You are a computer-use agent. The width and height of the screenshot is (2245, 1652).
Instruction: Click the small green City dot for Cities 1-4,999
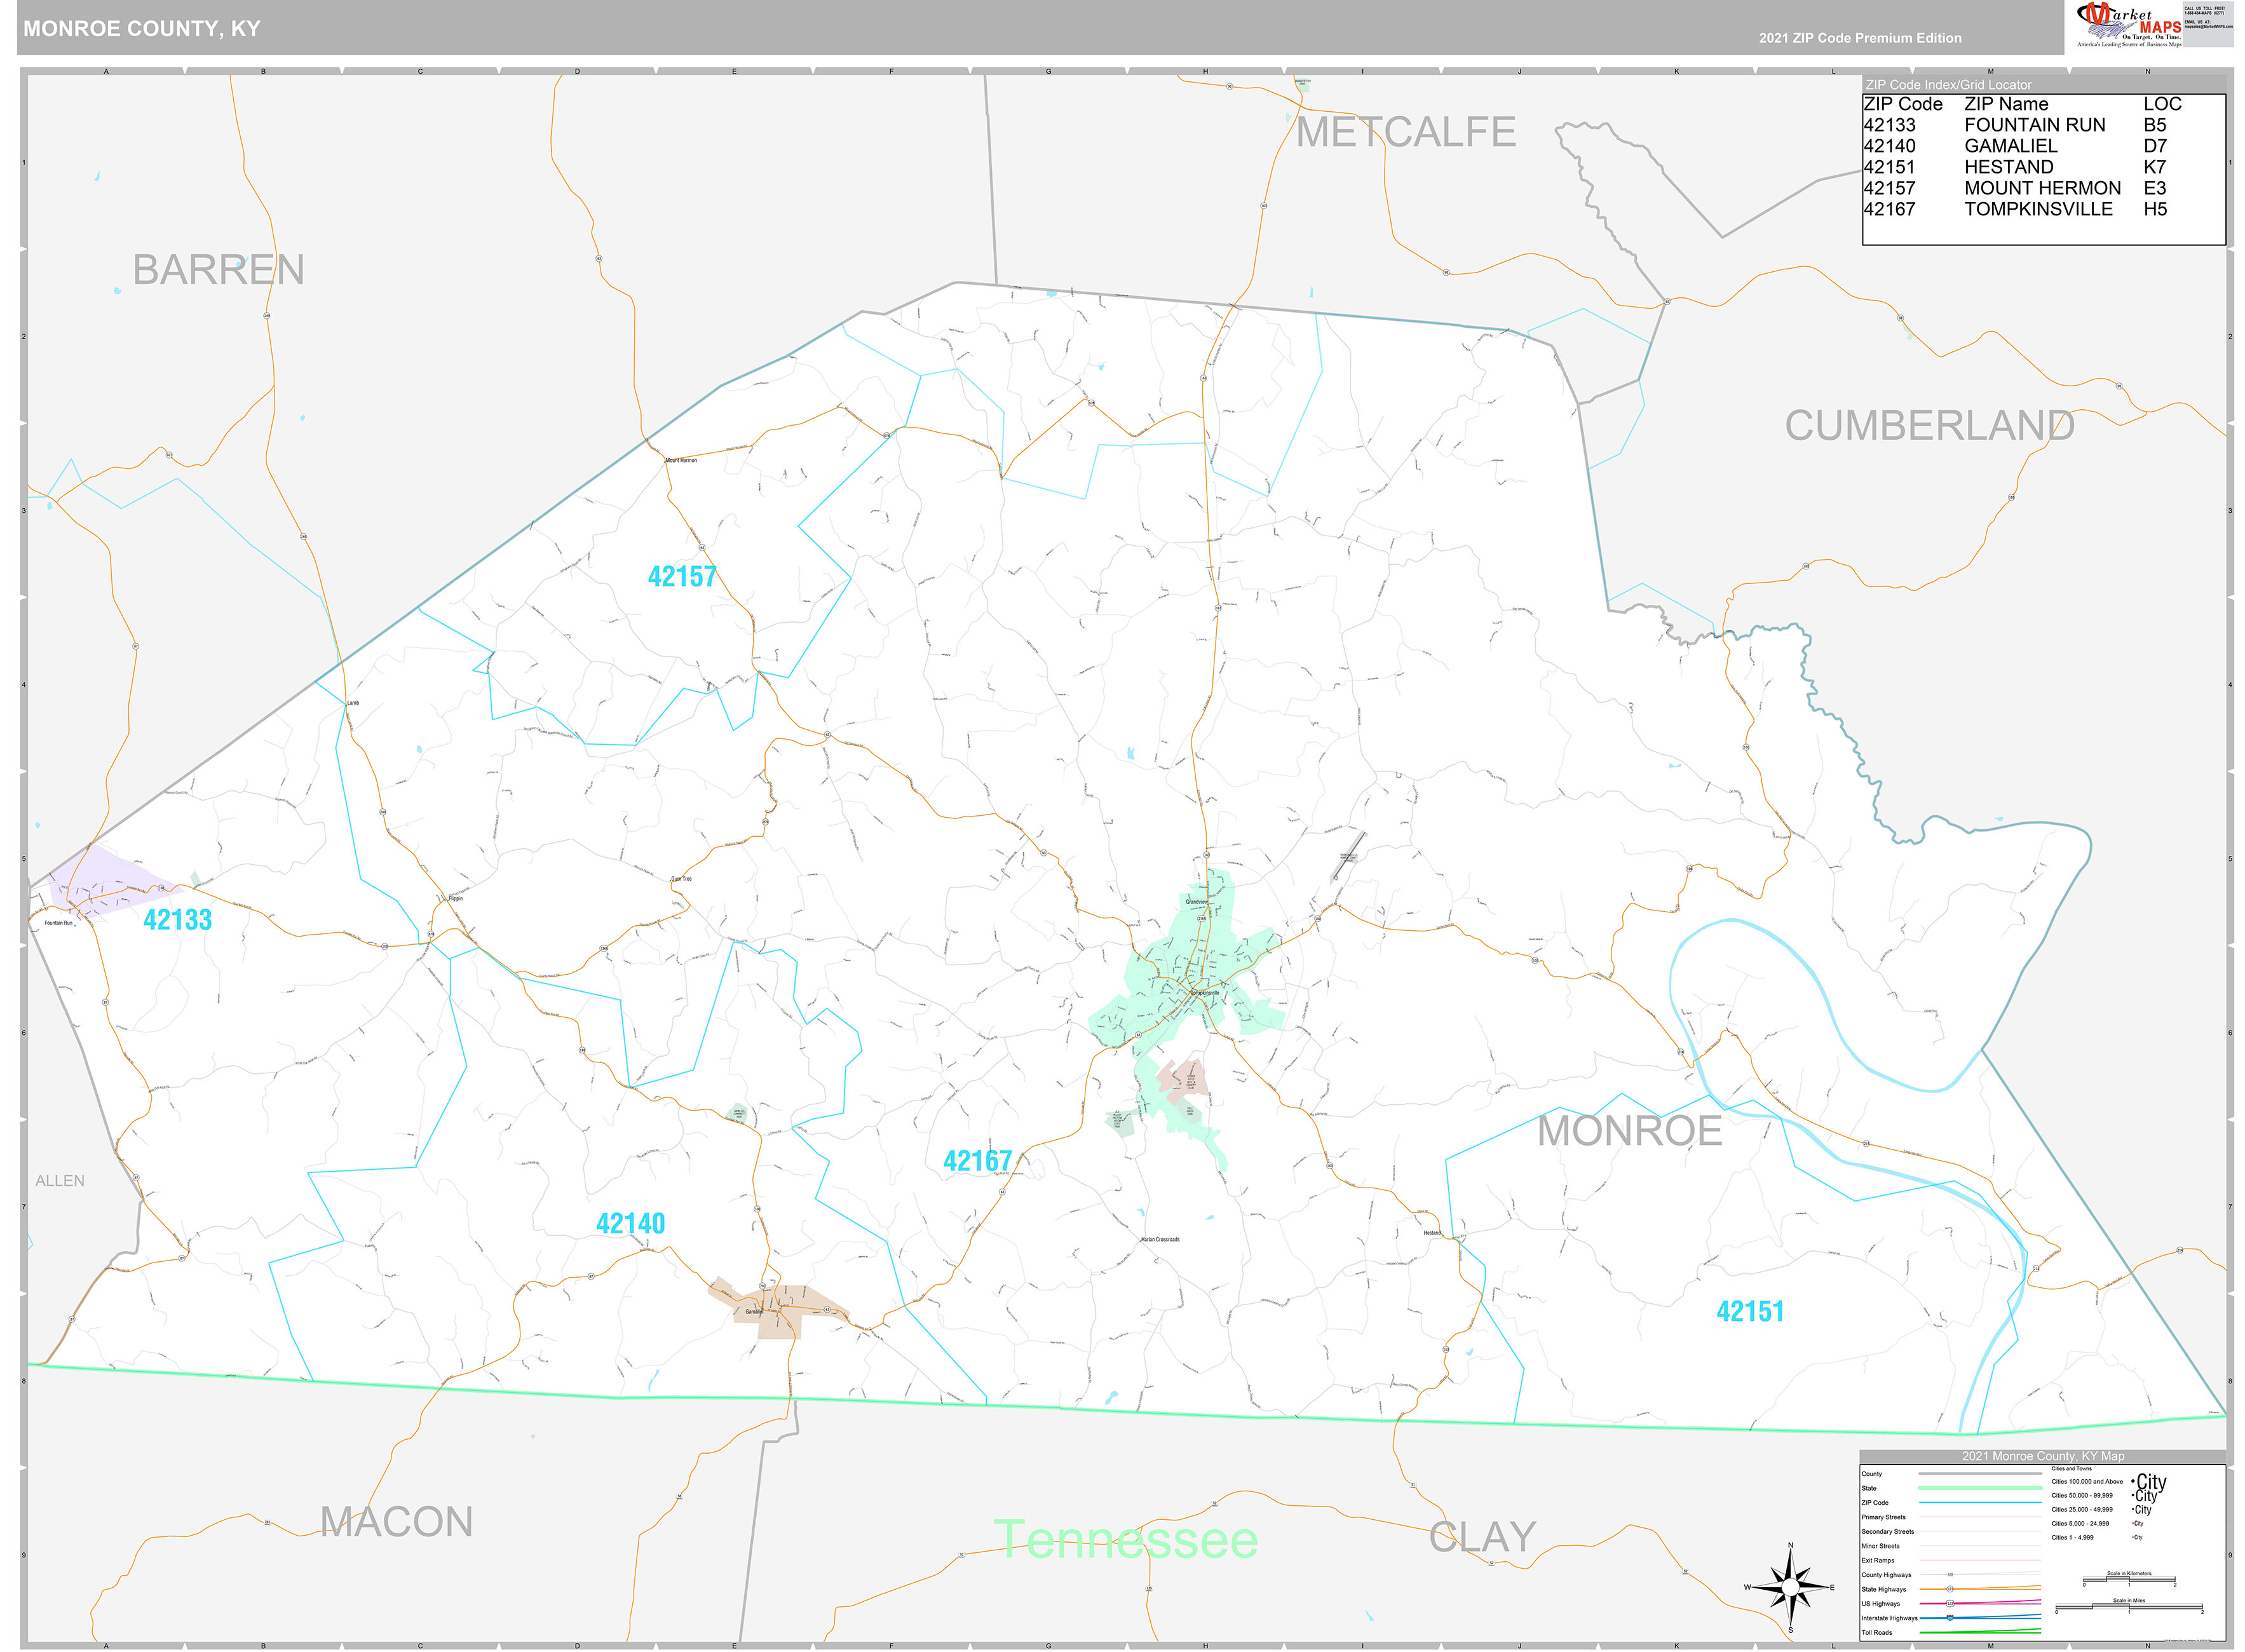2133,1537
